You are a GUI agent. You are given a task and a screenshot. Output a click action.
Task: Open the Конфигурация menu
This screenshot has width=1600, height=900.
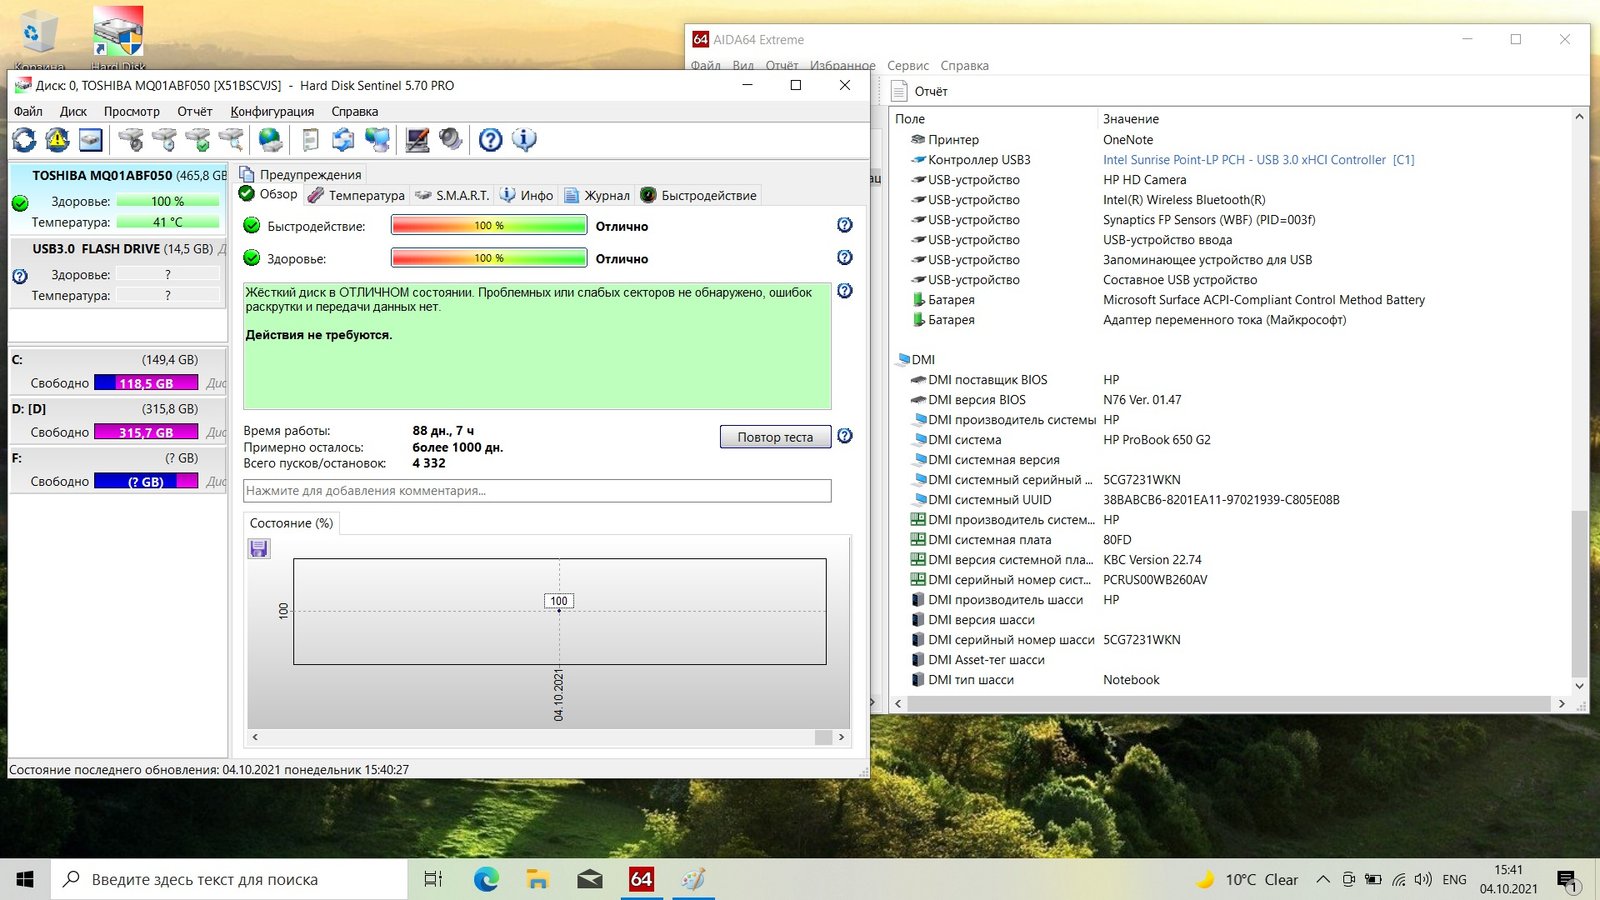coord(272,112)
